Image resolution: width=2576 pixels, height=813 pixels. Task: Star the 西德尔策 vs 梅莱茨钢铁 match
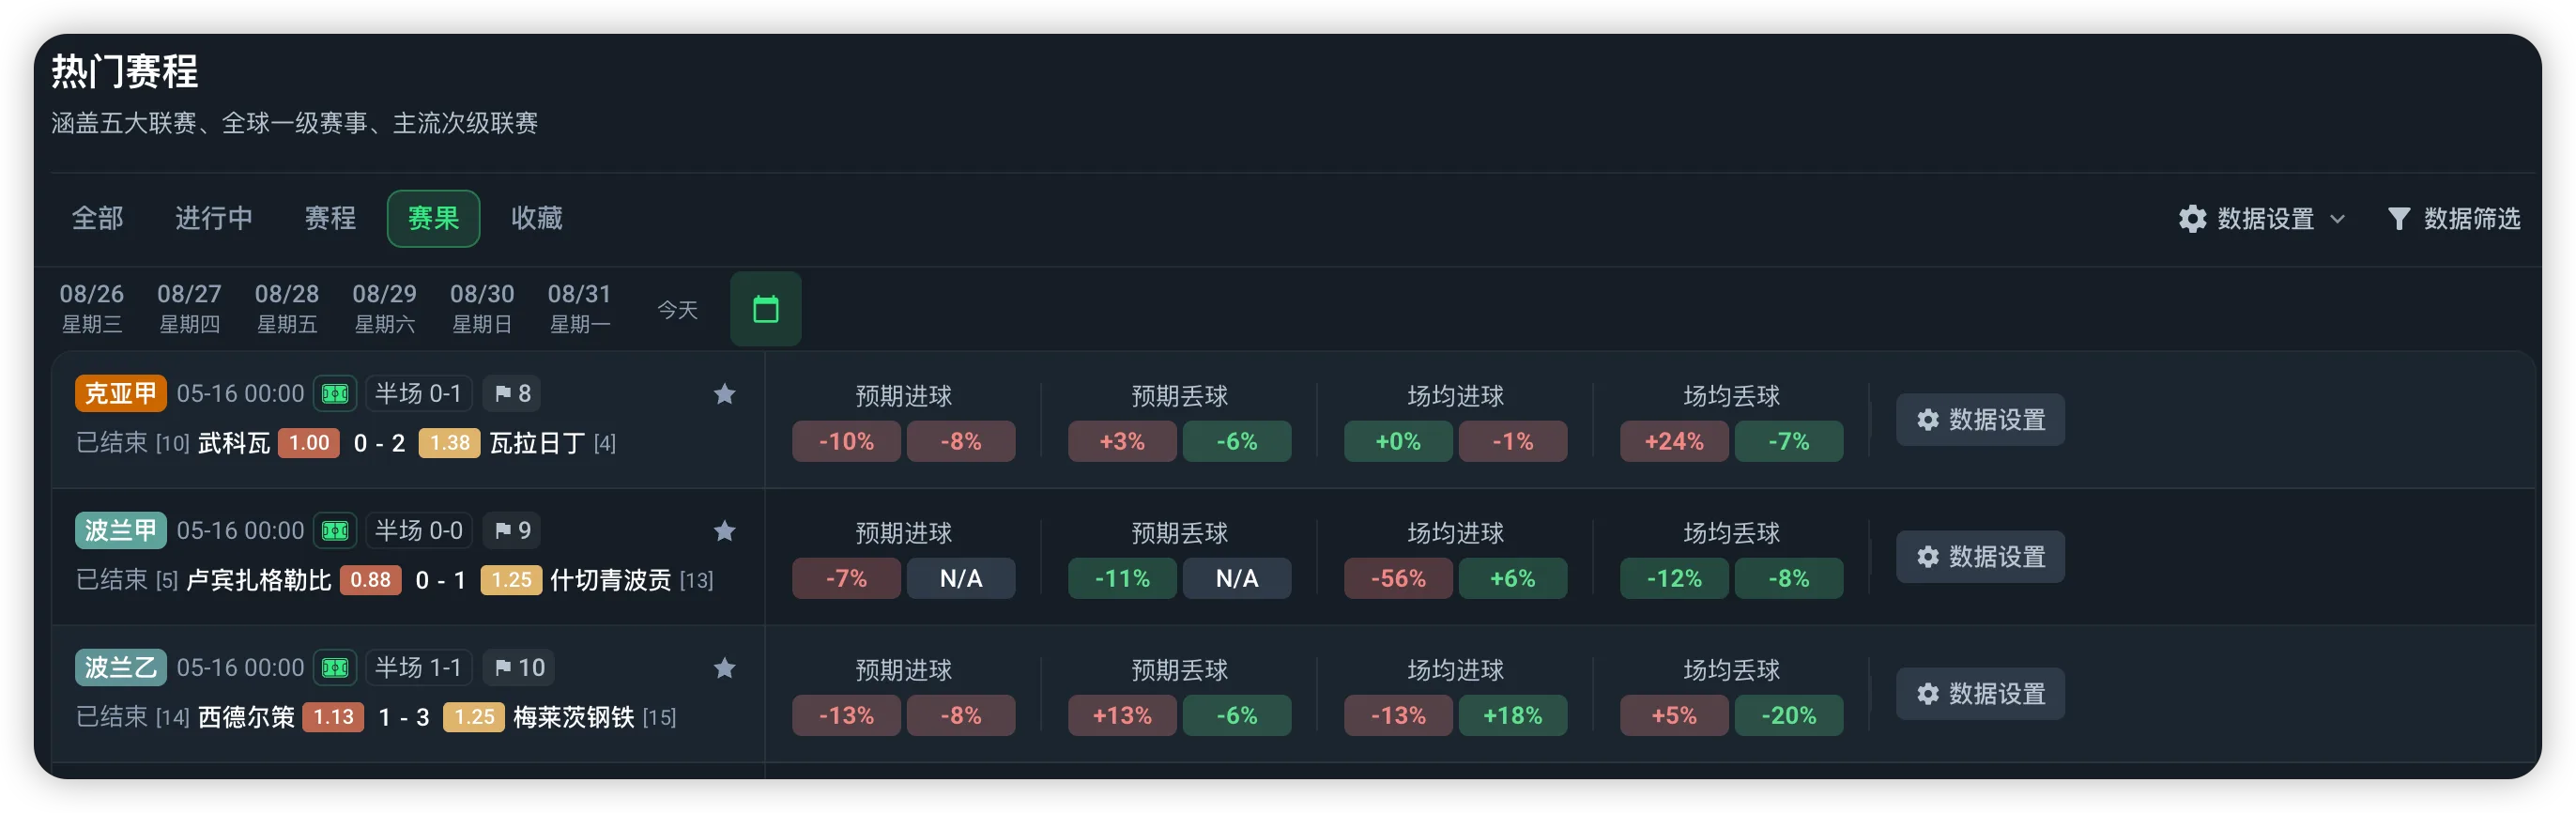coord(724,668)
